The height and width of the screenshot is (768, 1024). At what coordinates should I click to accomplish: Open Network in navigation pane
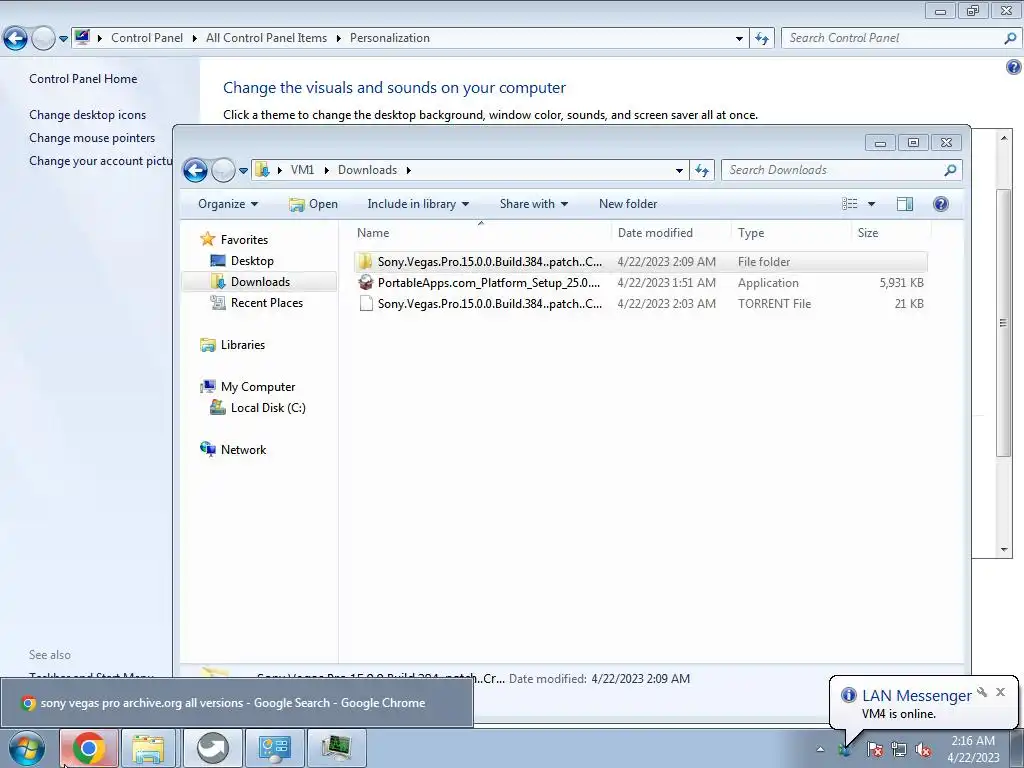tap(243, 449)
